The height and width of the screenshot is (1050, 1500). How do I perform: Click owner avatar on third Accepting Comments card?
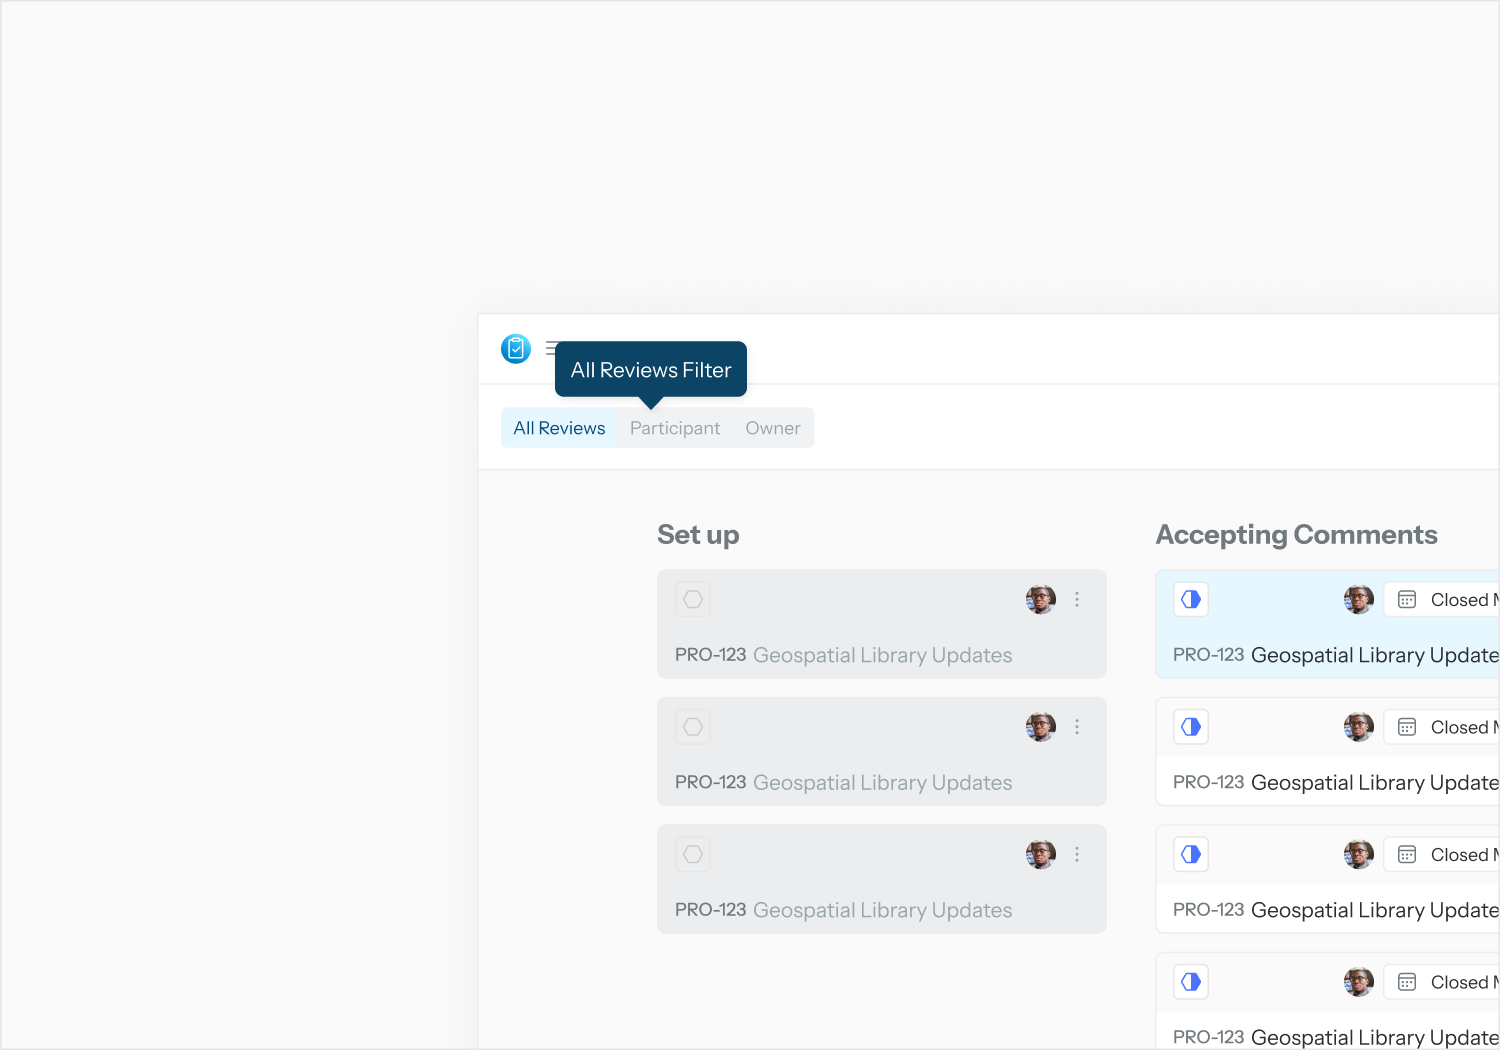tap(1358, 855)
